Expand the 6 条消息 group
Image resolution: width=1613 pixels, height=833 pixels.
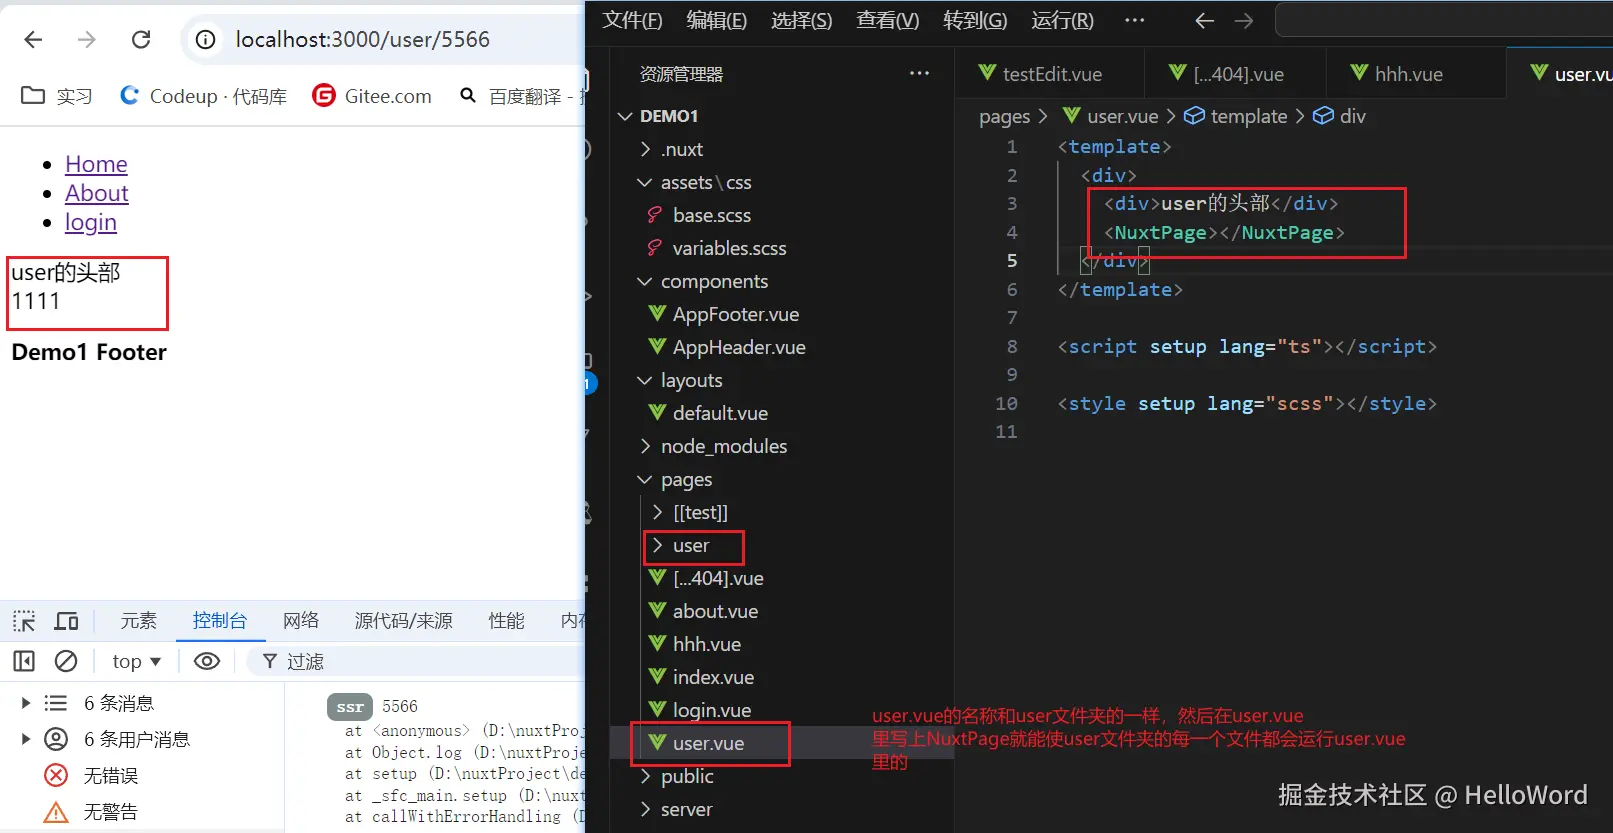tap(26, 703)
